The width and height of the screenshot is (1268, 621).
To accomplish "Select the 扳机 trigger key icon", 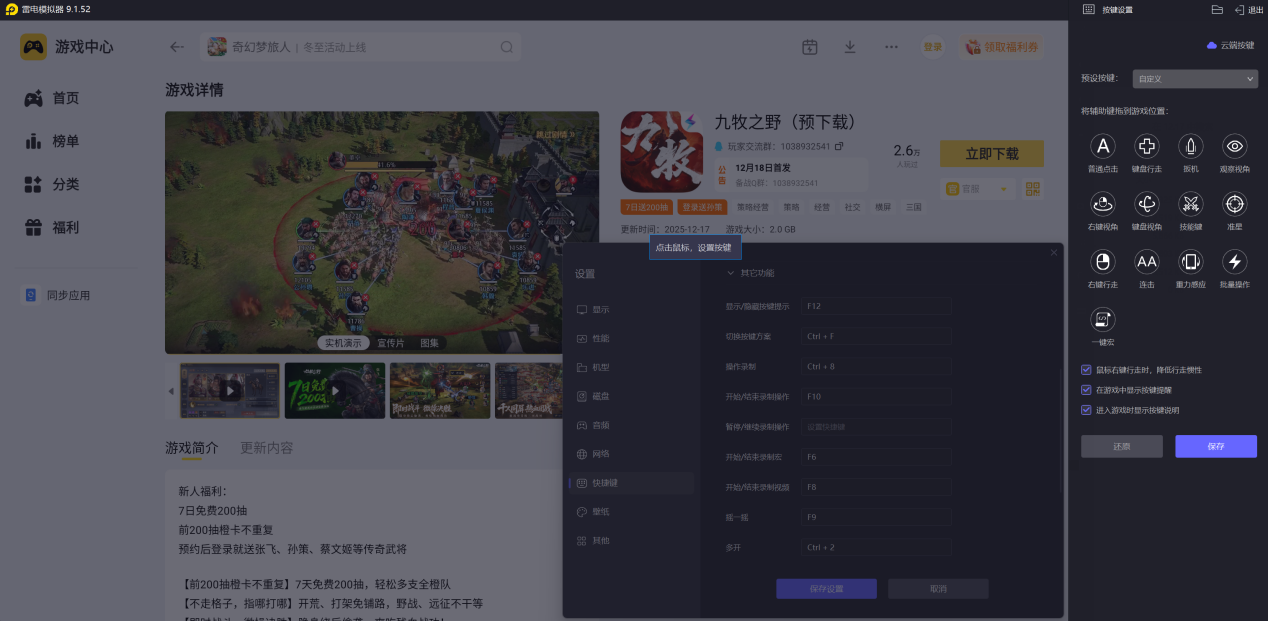I will tap(1190, 147).
